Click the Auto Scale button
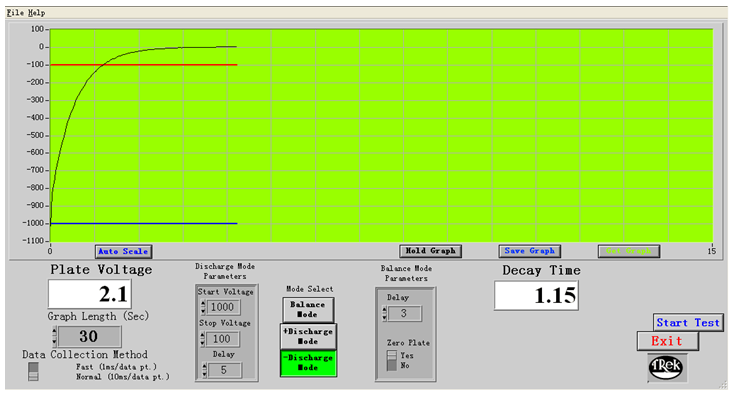Screen dimensions: 740x396 click(x=123, y=252)
